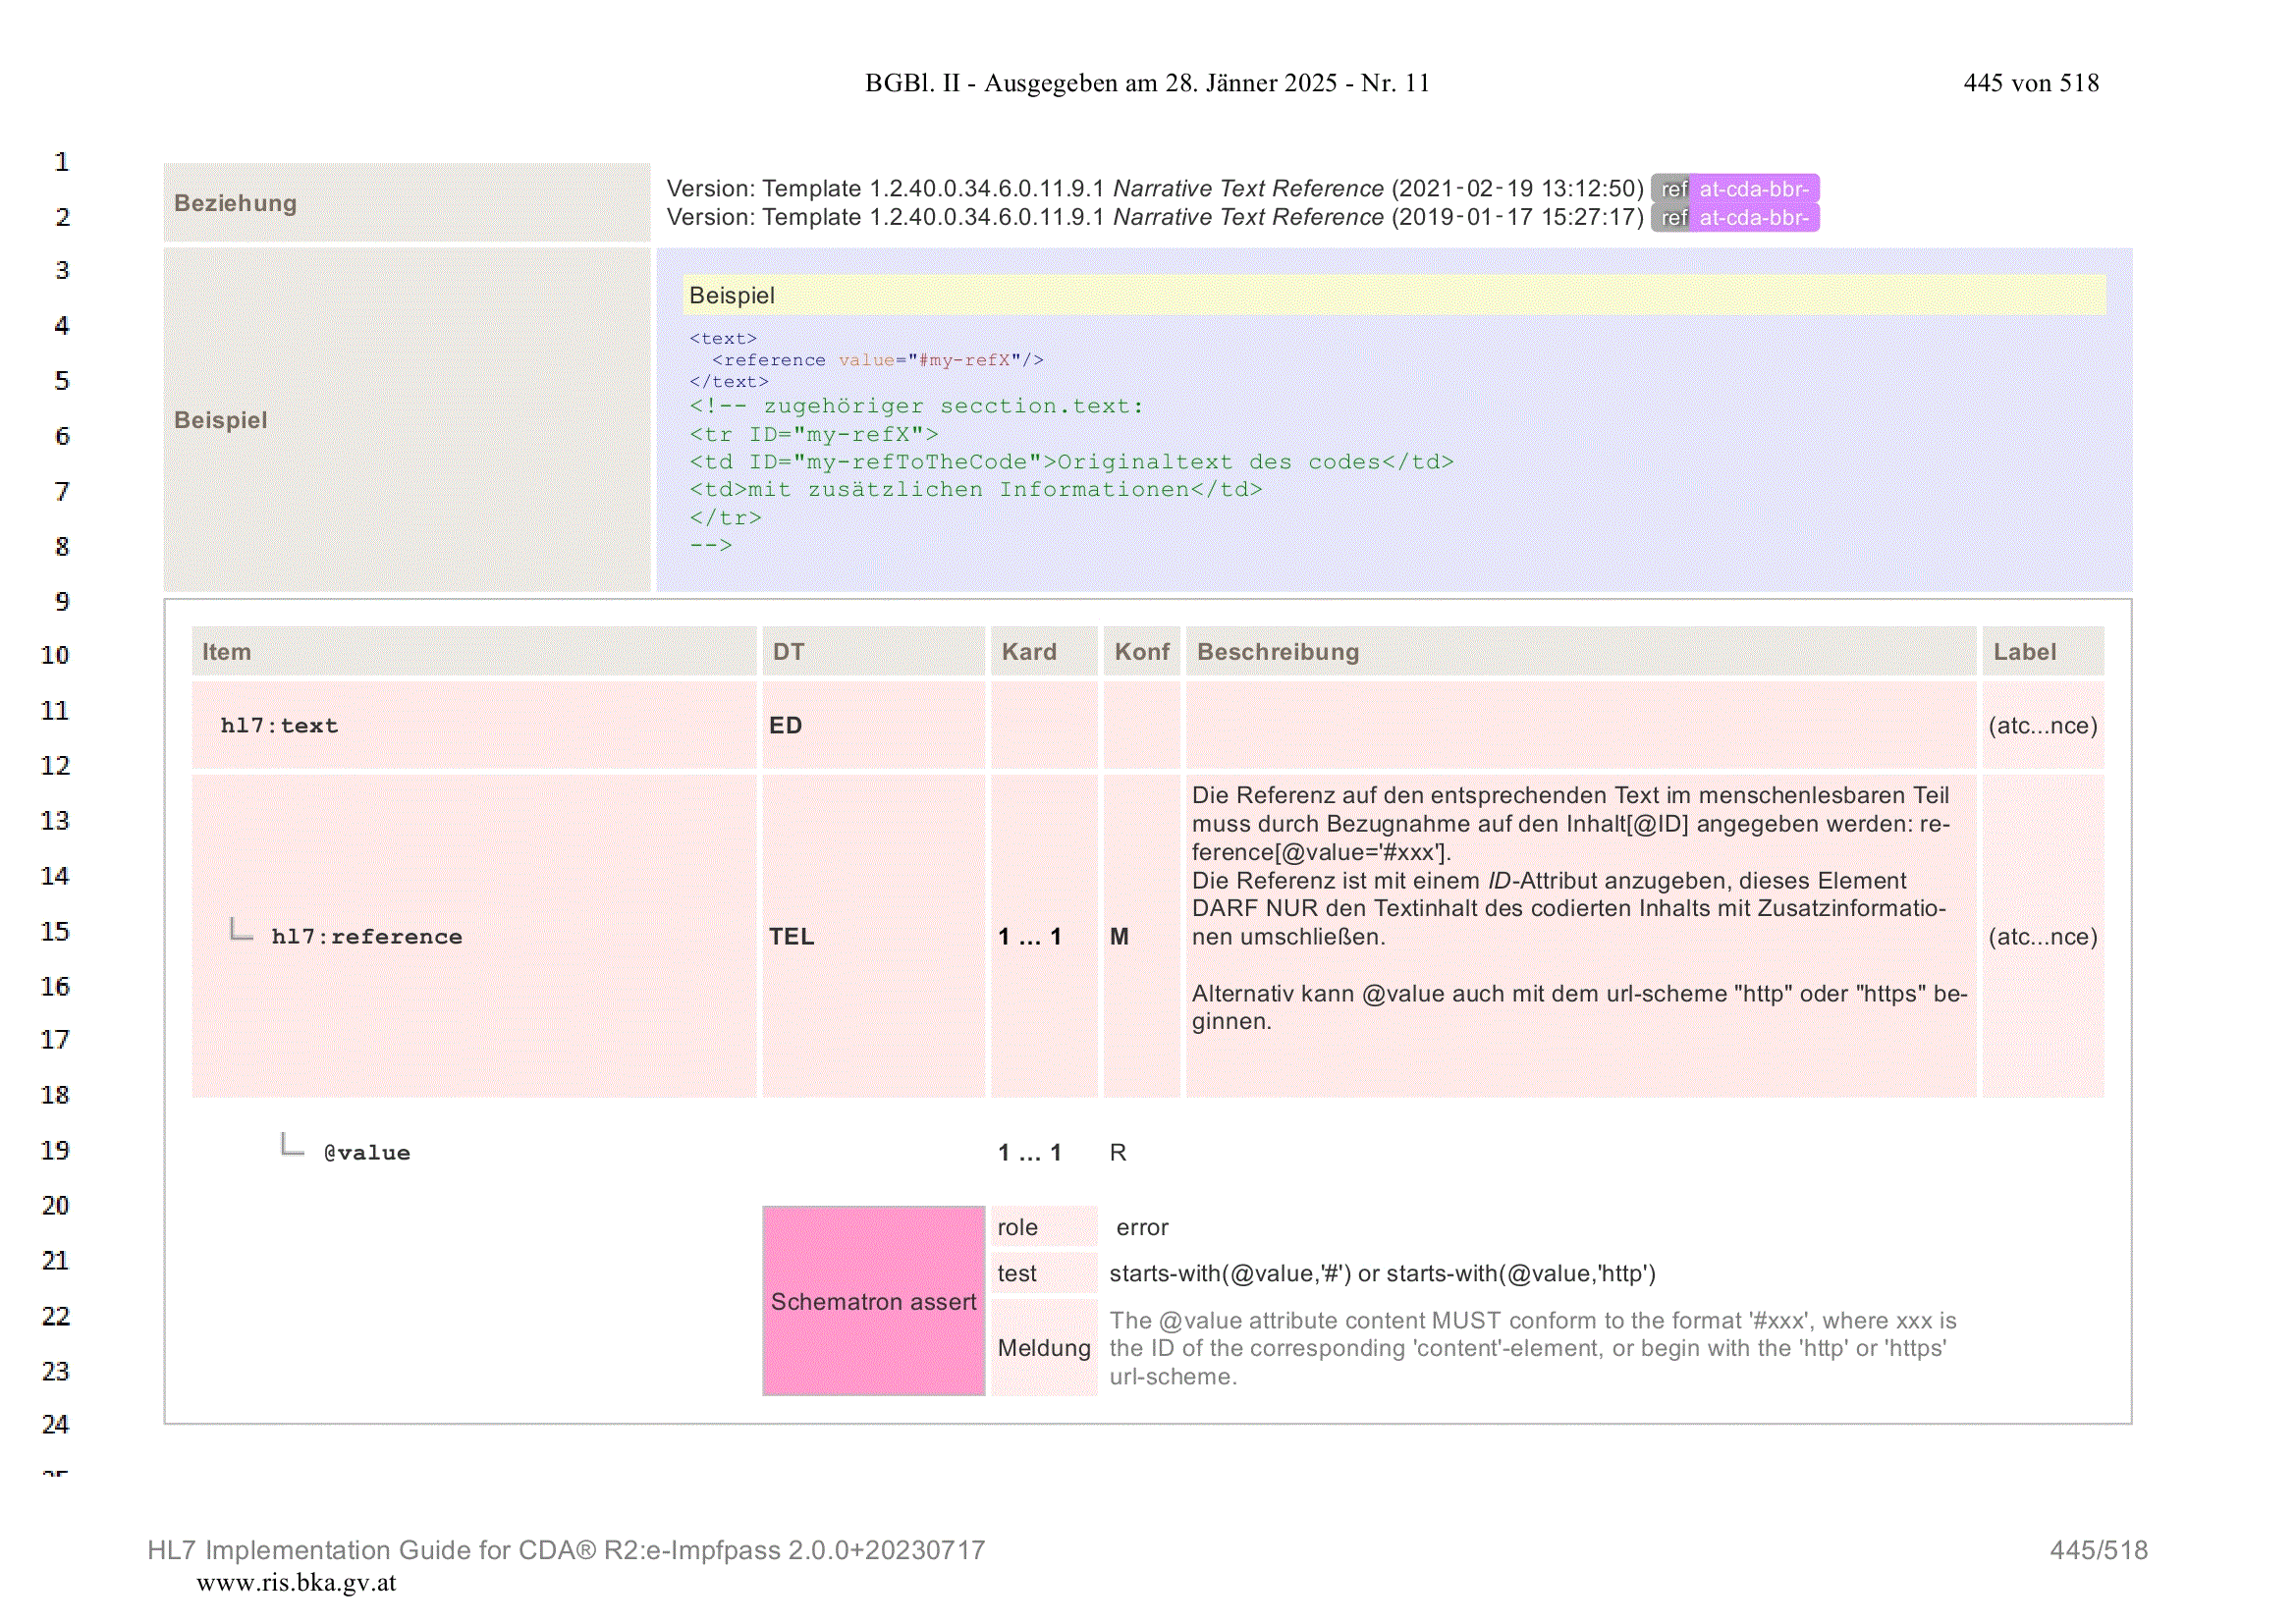Image resolution: width=2296 pixels, height=1623 pixels.
Task: Click the '445 von 518' page indicator at top
Action: click(x=2031, y=83)
